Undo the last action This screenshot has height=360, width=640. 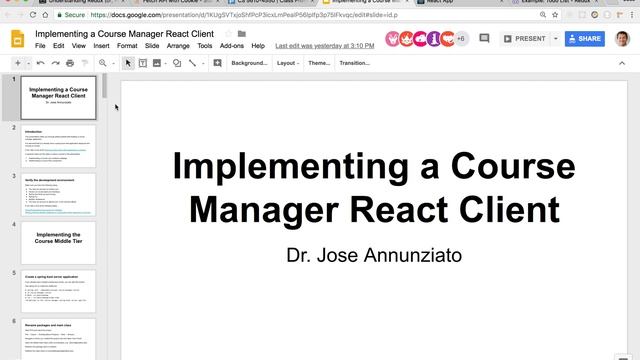pyautogui.click(x=40, y=63)
